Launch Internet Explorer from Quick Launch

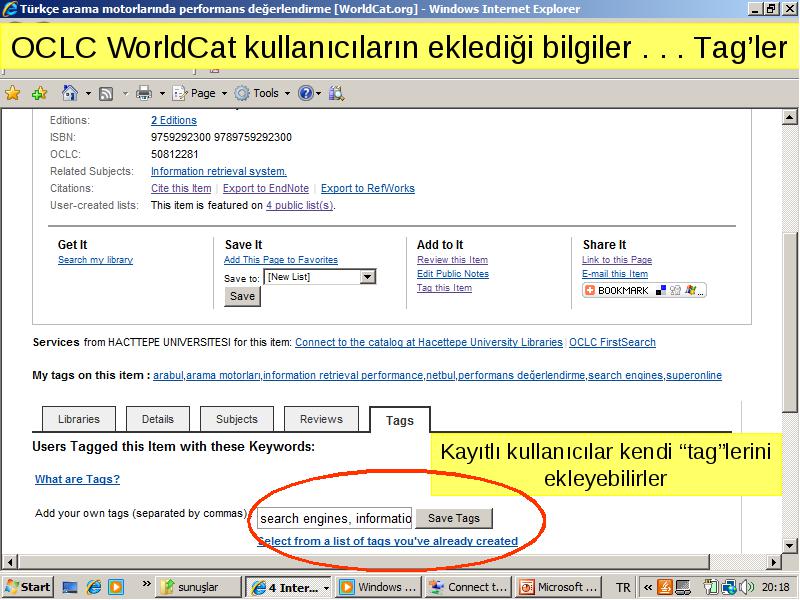coord(94,587)
